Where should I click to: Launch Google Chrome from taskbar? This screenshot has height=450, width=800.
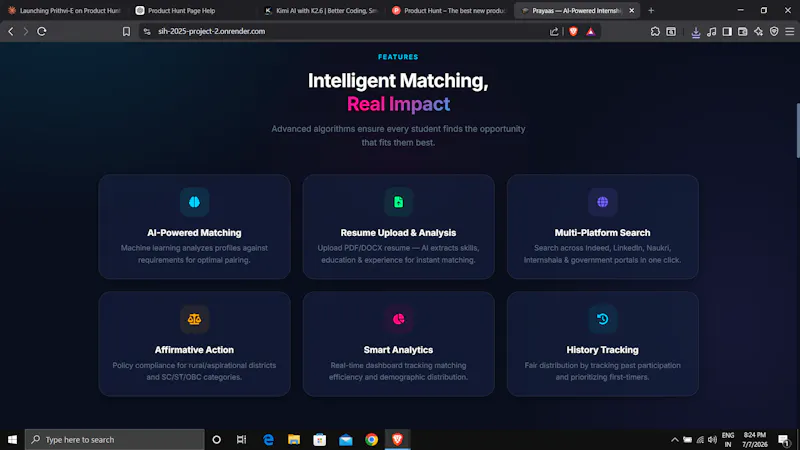[371, 439]
